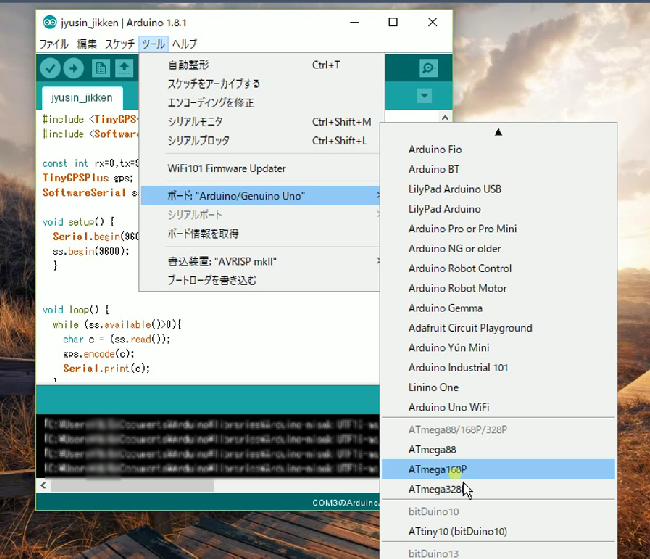The height and width of the screenshot is (559, 650).
Task: Click the Upload arrow toolbar icon
Action: 74,68
